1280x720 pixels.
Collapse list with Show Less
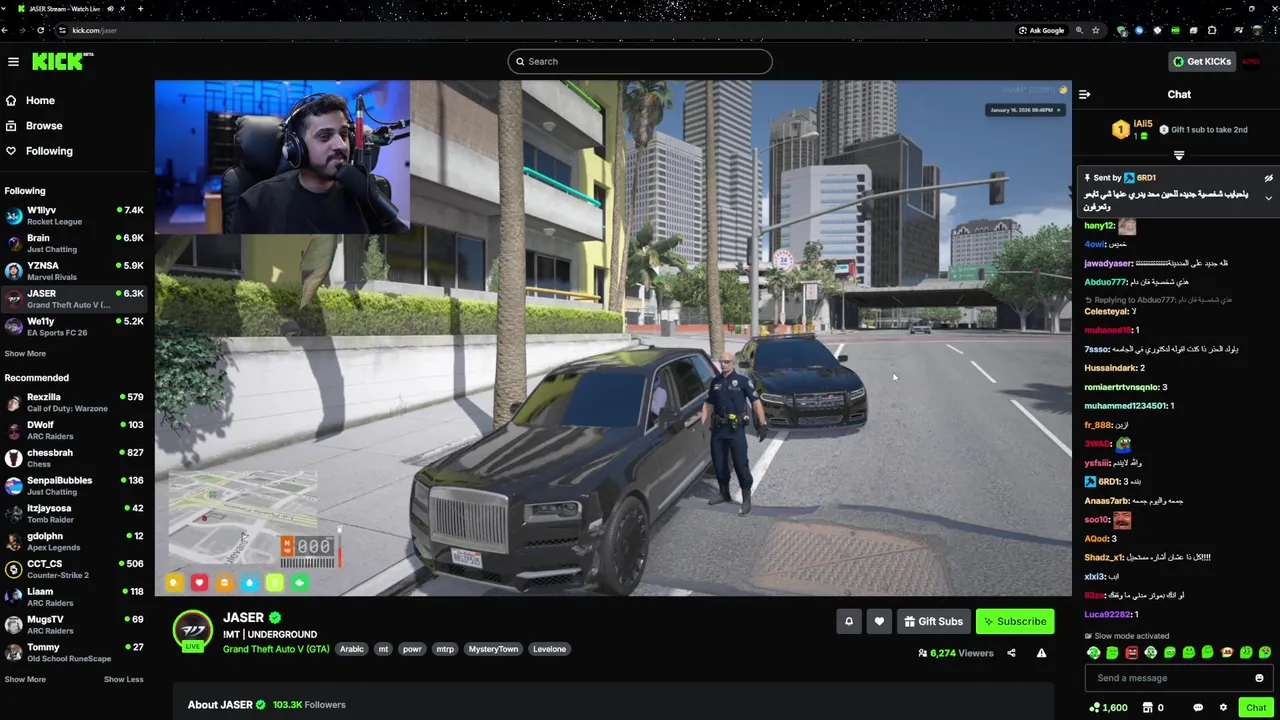click(x=123, y=679)
